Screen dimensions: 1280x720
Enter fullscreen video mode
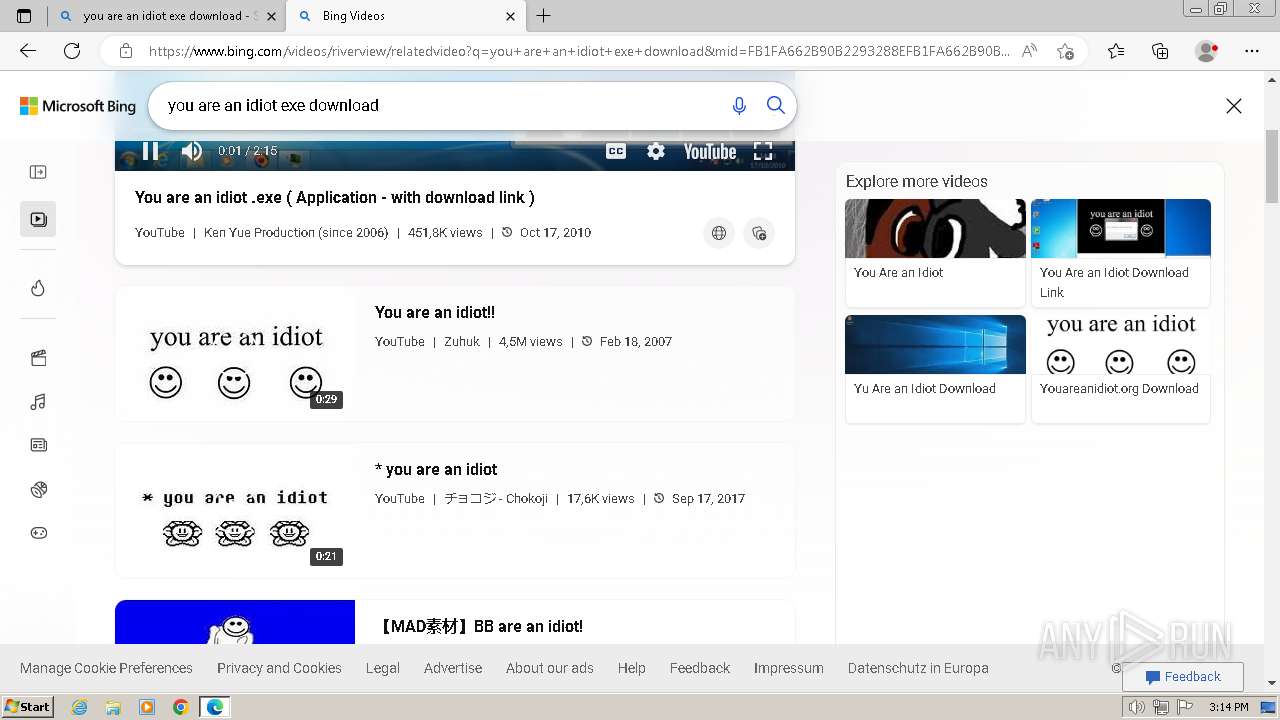(x=763, y=151)
